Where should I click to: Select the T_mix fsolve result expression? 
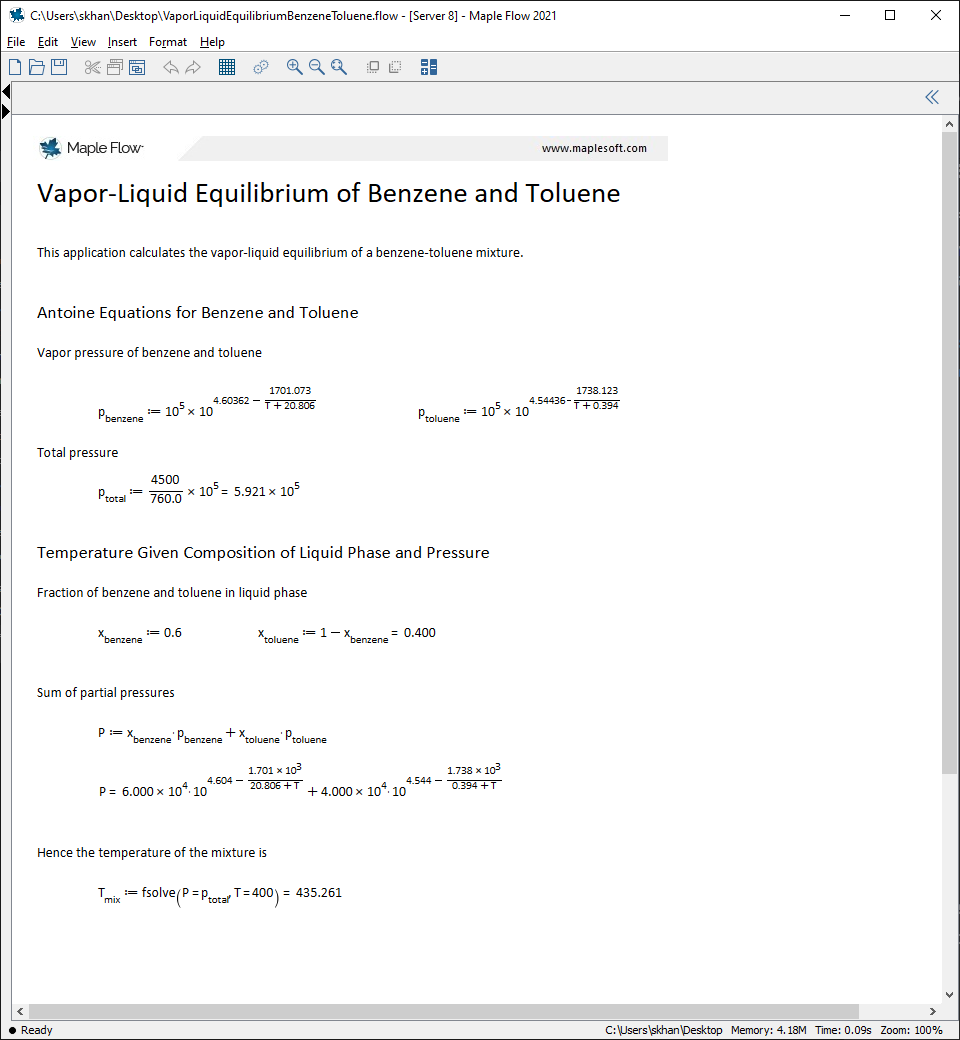219,892
